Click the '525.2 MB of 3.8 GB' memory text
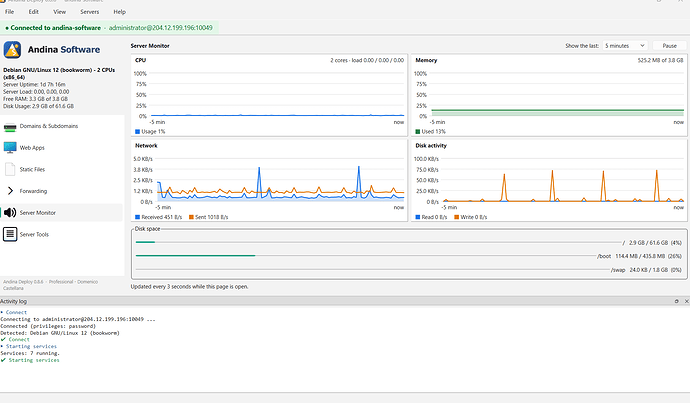This screenshot has height=403, width=690. click(x=660, y=60)
